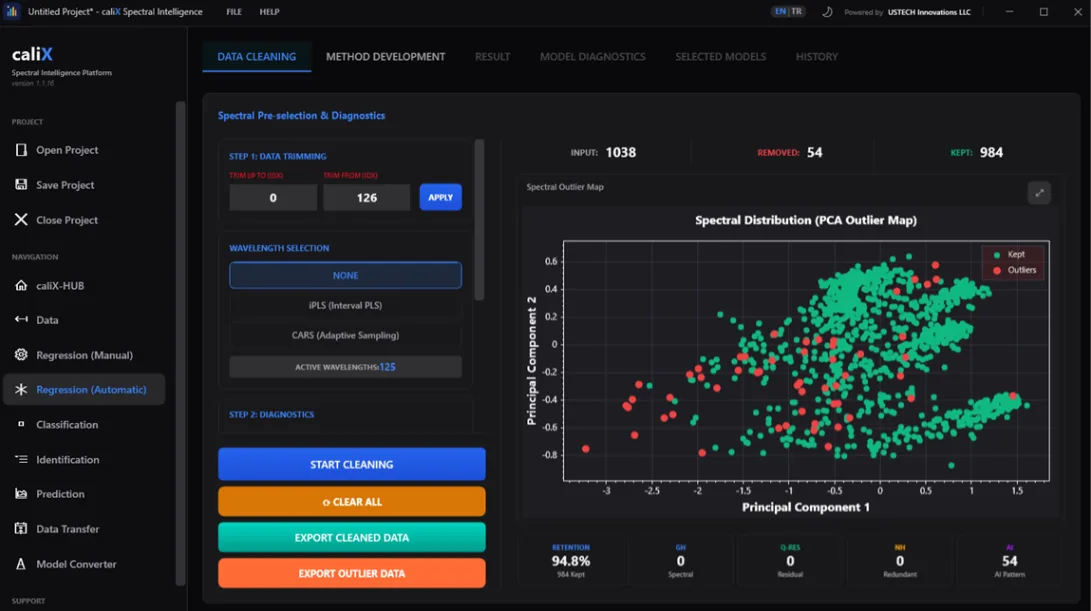Screen dimensions: 1091x611
Task: Click the Close Project X icon
Action: (21, 219)
